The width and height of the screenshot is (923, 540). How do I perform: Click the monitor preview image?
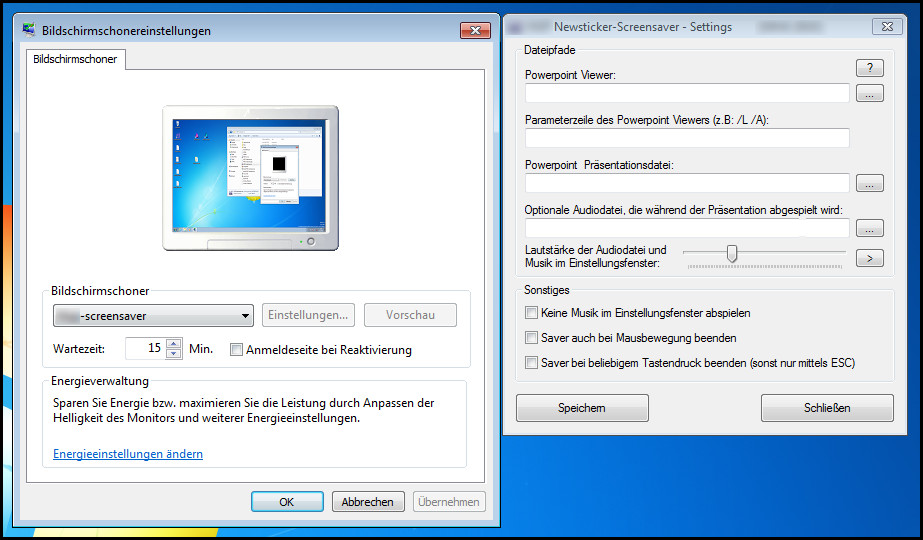pos(251,178)
